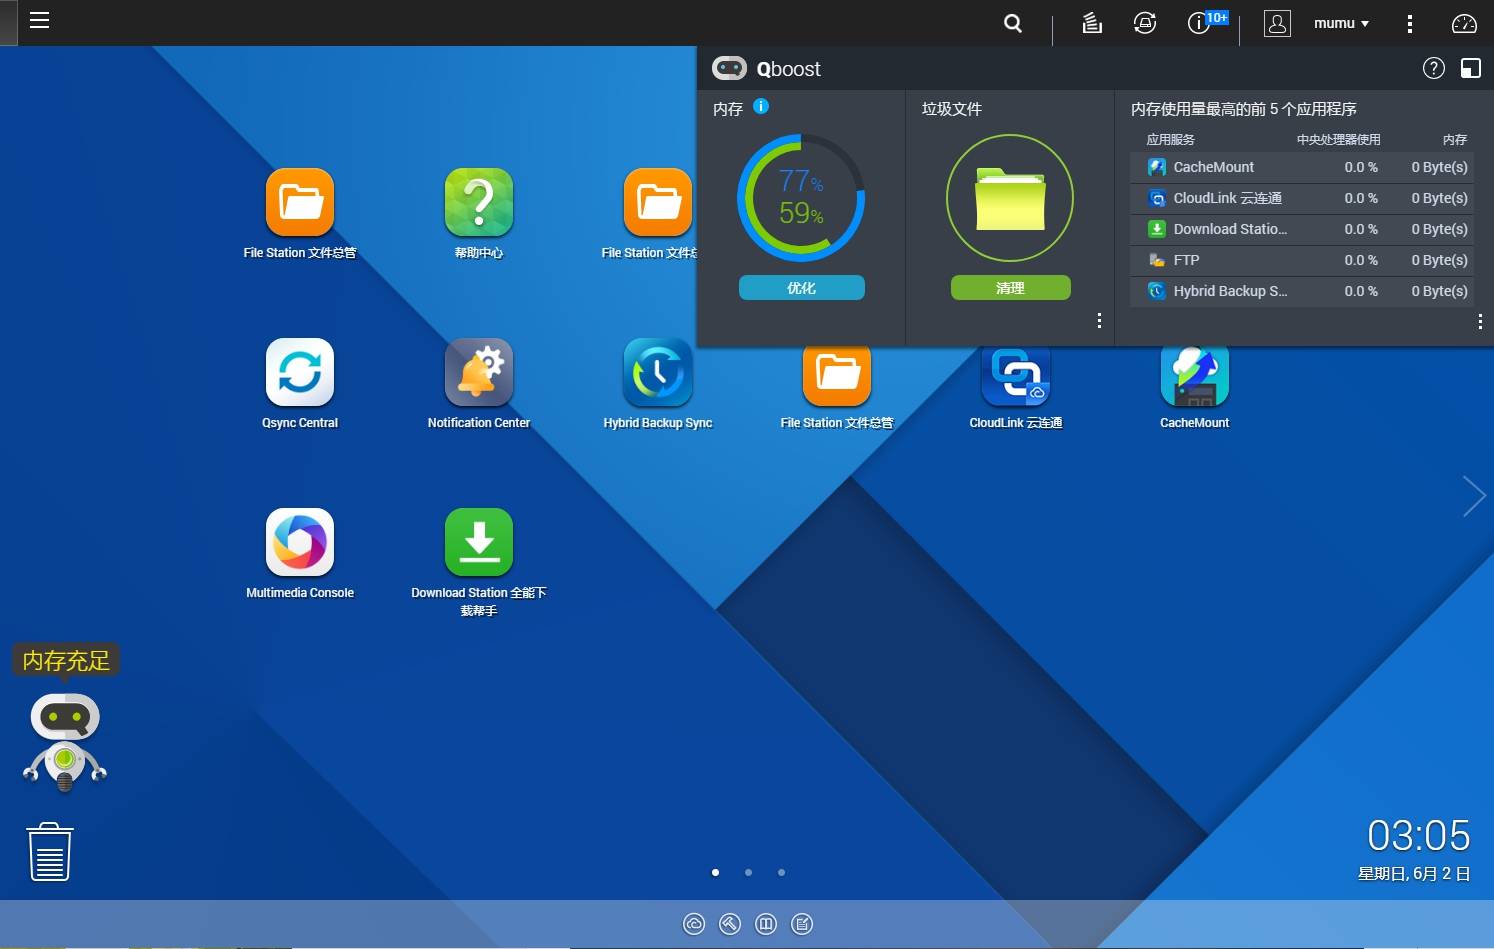1494x949 pixels.
Task: Click the user profile avatar icon
Action: (1277, 23)
